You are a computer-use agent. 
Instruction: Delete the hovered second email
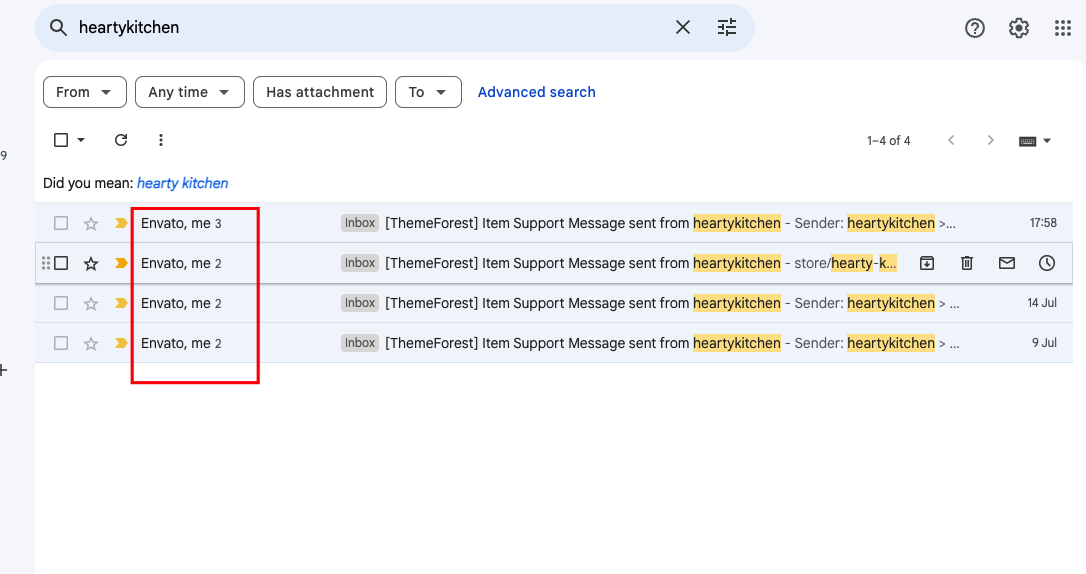pyautogui.click(x=967, y=263)
